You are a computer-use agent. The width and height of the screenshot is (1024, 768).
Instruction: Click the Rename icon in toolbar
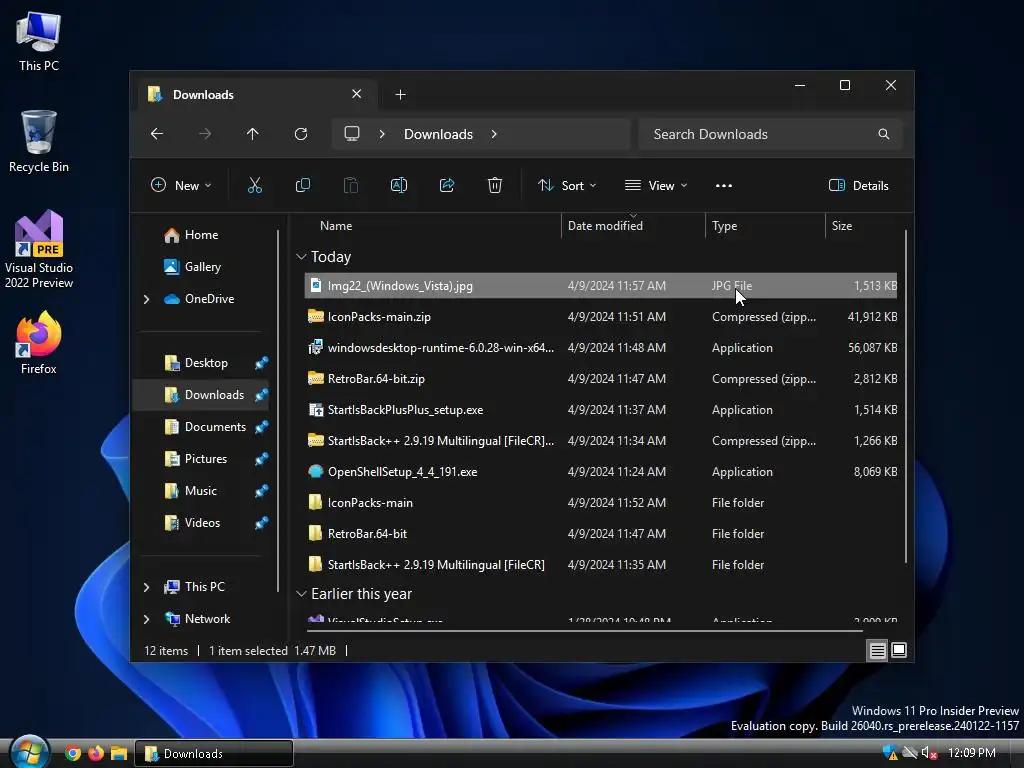(x=398, y=185)
